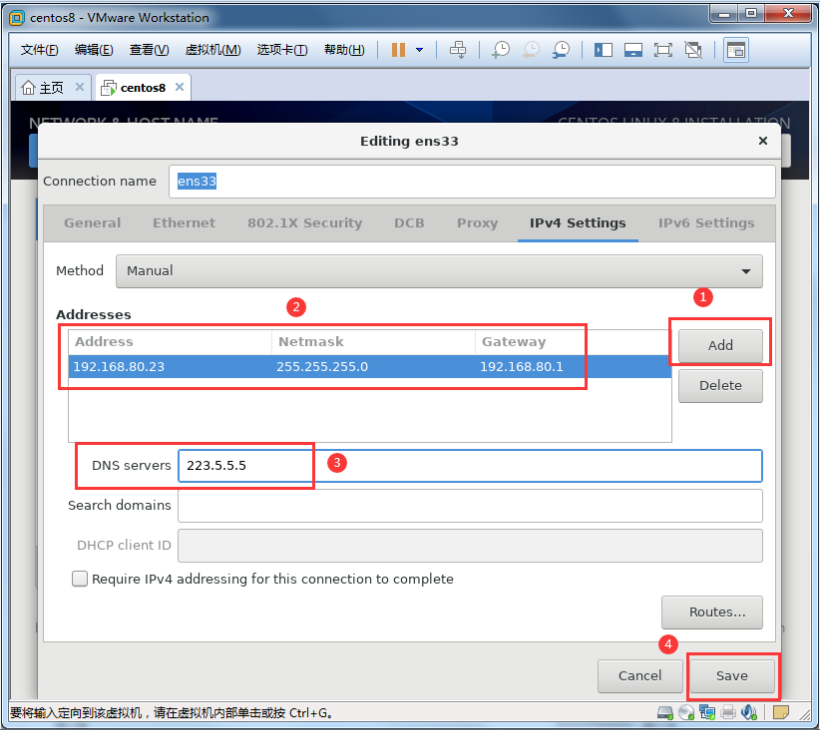This screenshot has height=730, width=820.
Task: Close the 主页 home tab
Action: click(x=80, y=87)
